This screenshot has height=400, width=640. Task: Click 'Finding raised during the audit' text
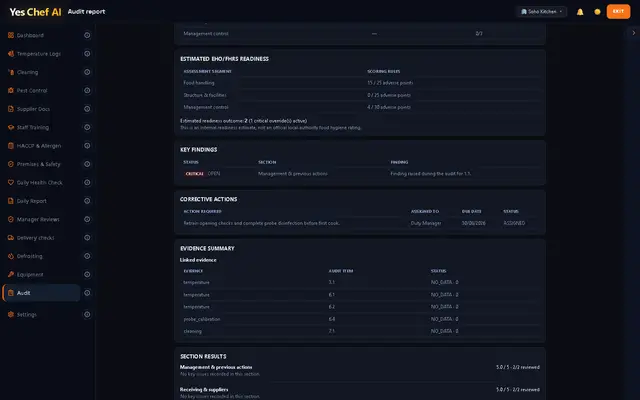pos(431,173)
